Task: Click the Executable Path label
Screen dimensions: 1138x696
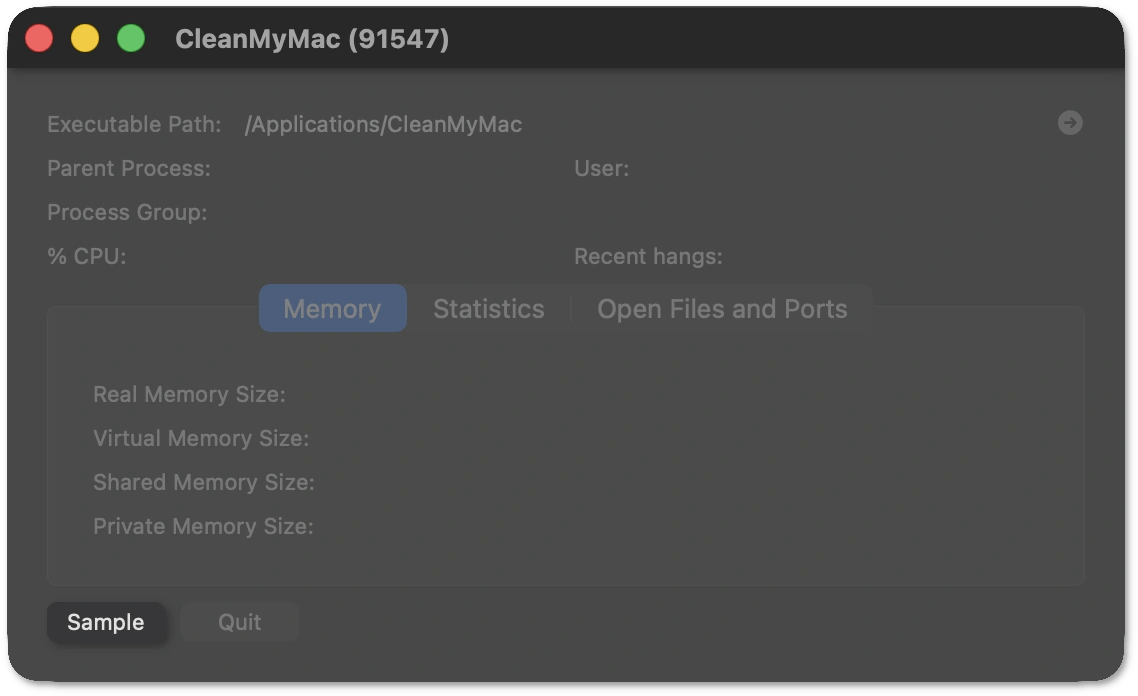Action: 134,124
